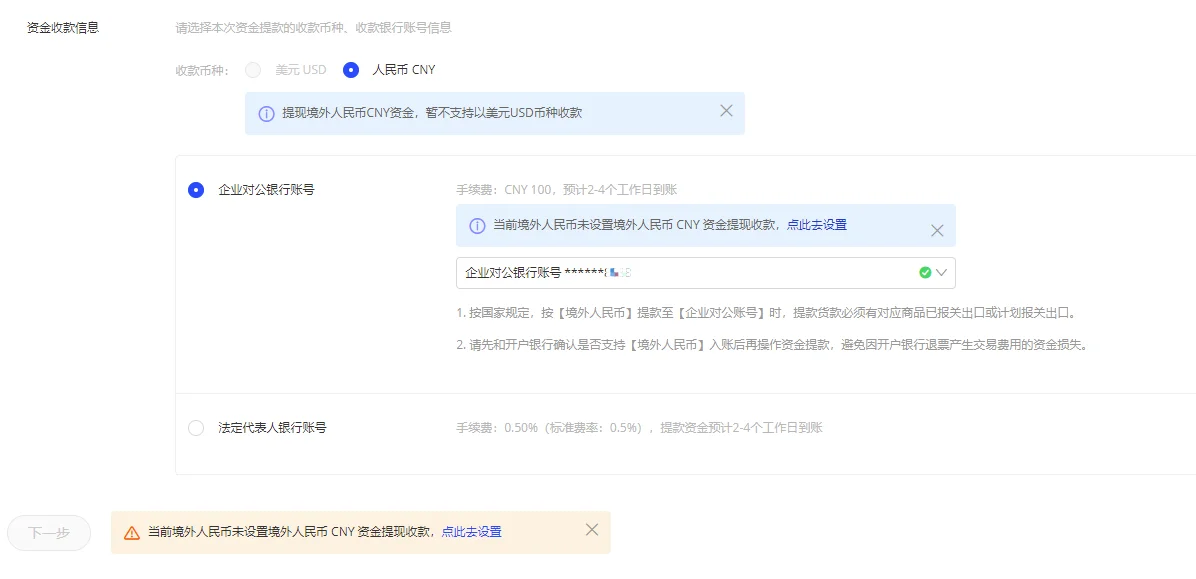
Task: Click the 资金收款信息 section heading
Action: coord(63,28)
